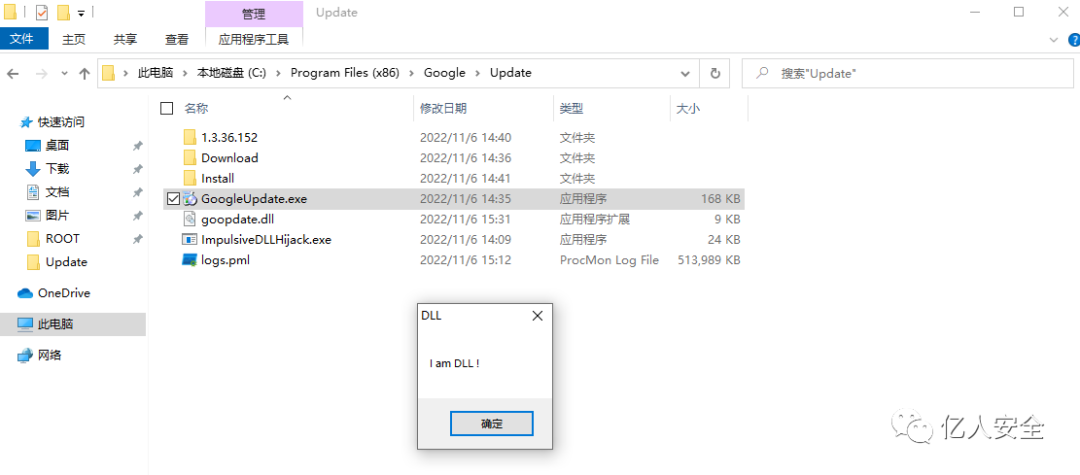Open help with question mark icon

[1072, 40]
